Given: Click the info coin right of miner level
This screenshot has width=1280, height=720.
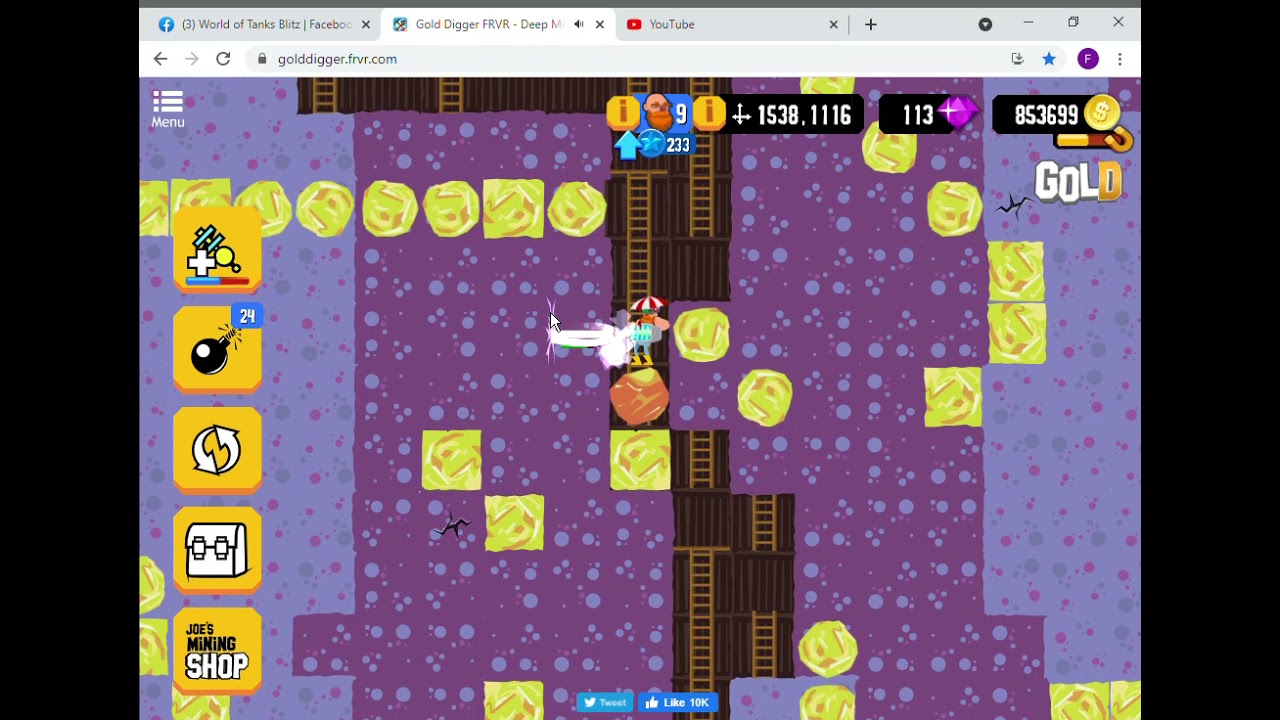Looking at the screenshot, I should 708,113.
